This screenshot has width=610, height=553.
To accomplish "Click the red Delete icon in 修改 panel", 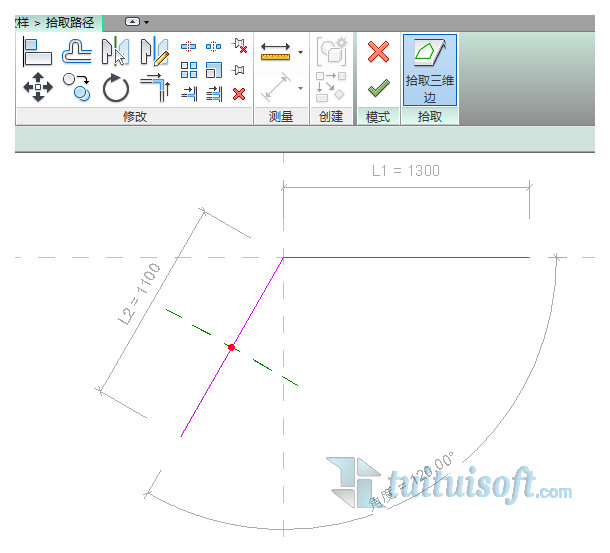I will point(239,94).
